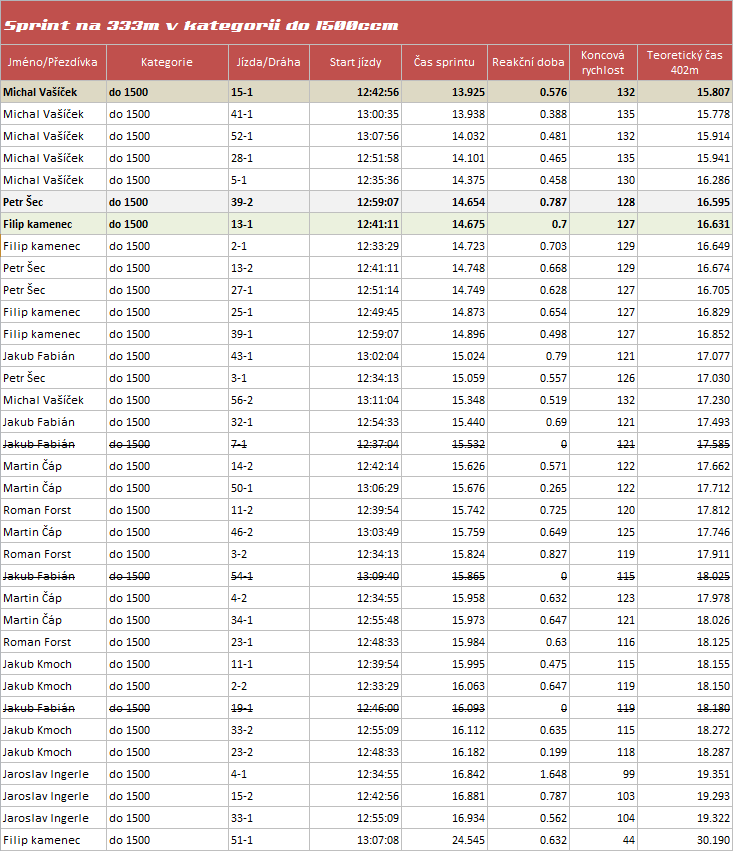Click the 'Koncová rychlost' column header
The image size is (733, 851).
[603, 62]
